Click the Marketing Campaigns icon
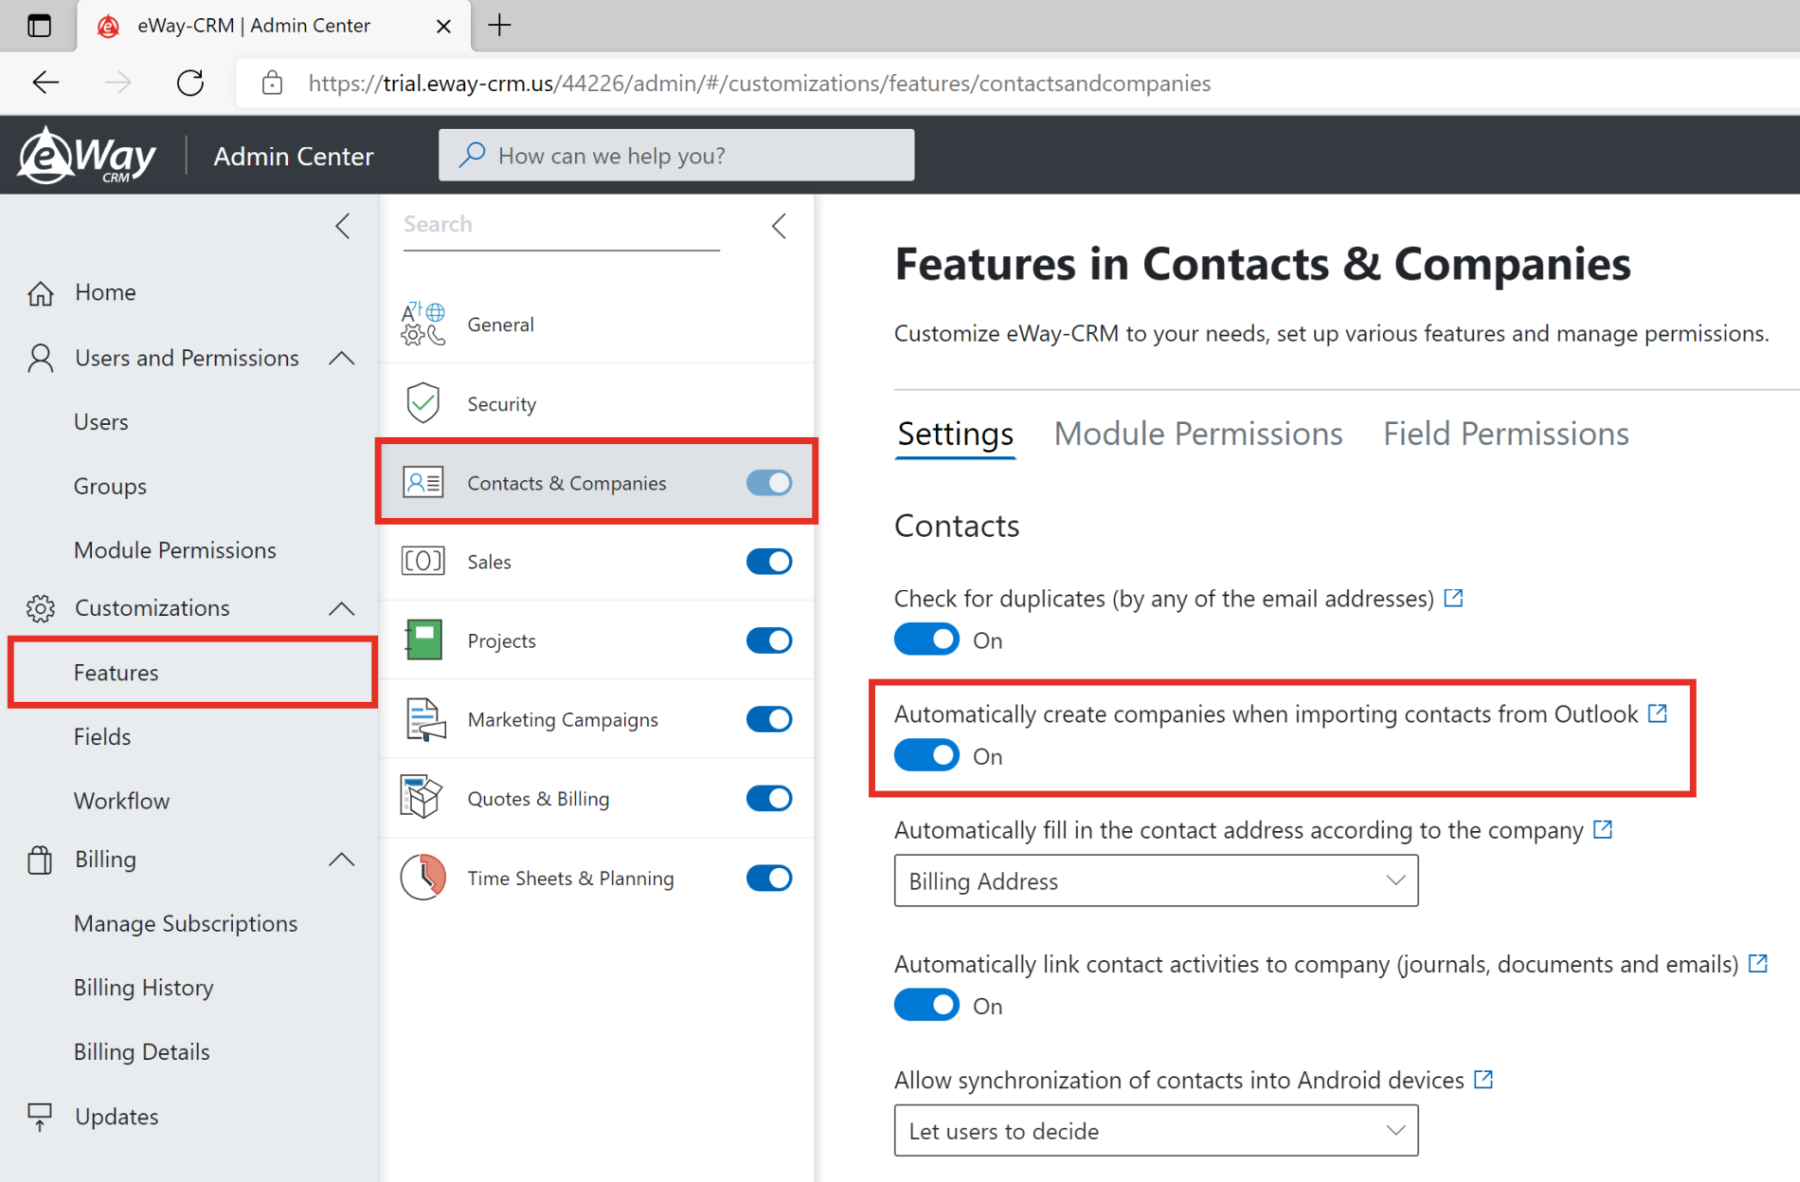 pos(425,719)
